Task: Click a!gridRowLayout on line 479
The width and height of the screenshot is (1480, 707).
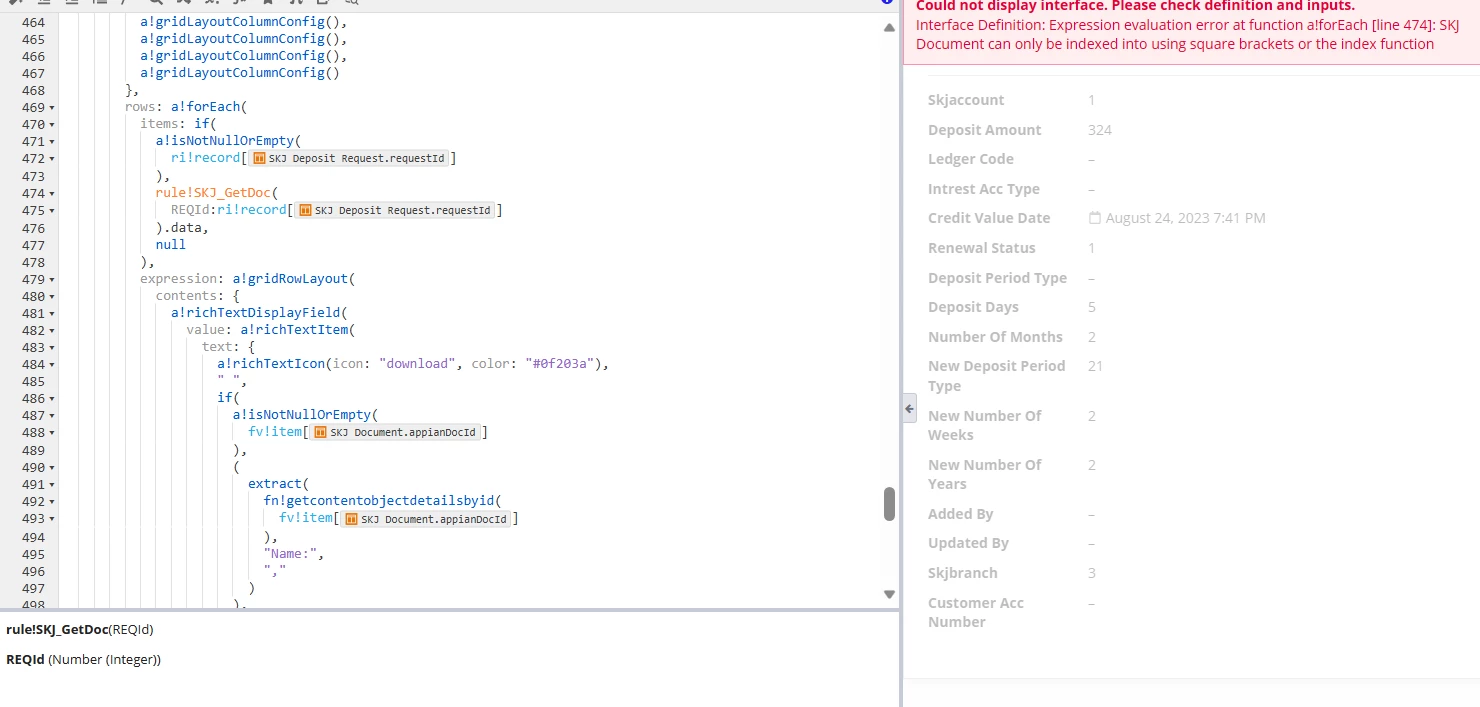Action: [290, 279]
